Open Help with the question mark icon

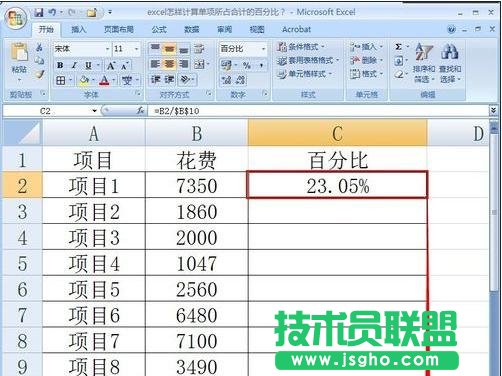(x=451, y=30)
